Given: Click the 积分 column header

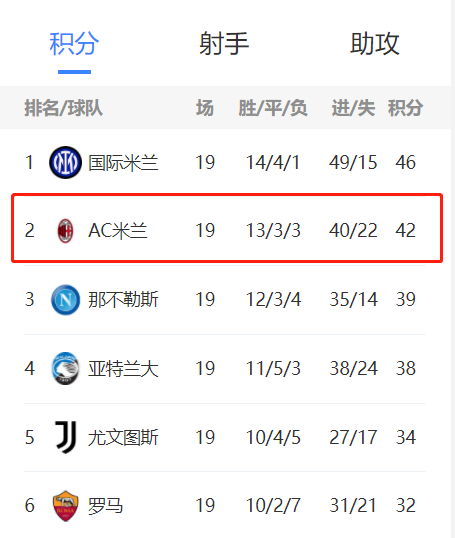Looking at the screenshot, I should click(x=405, y=108).
